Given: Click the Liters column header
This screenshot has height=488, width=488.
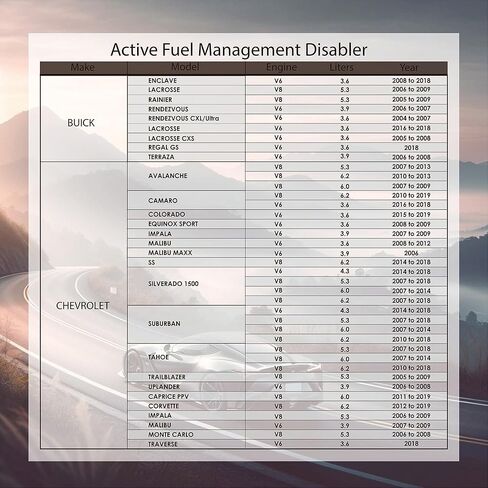Looking at the screenshot, I should click(341, 67).
